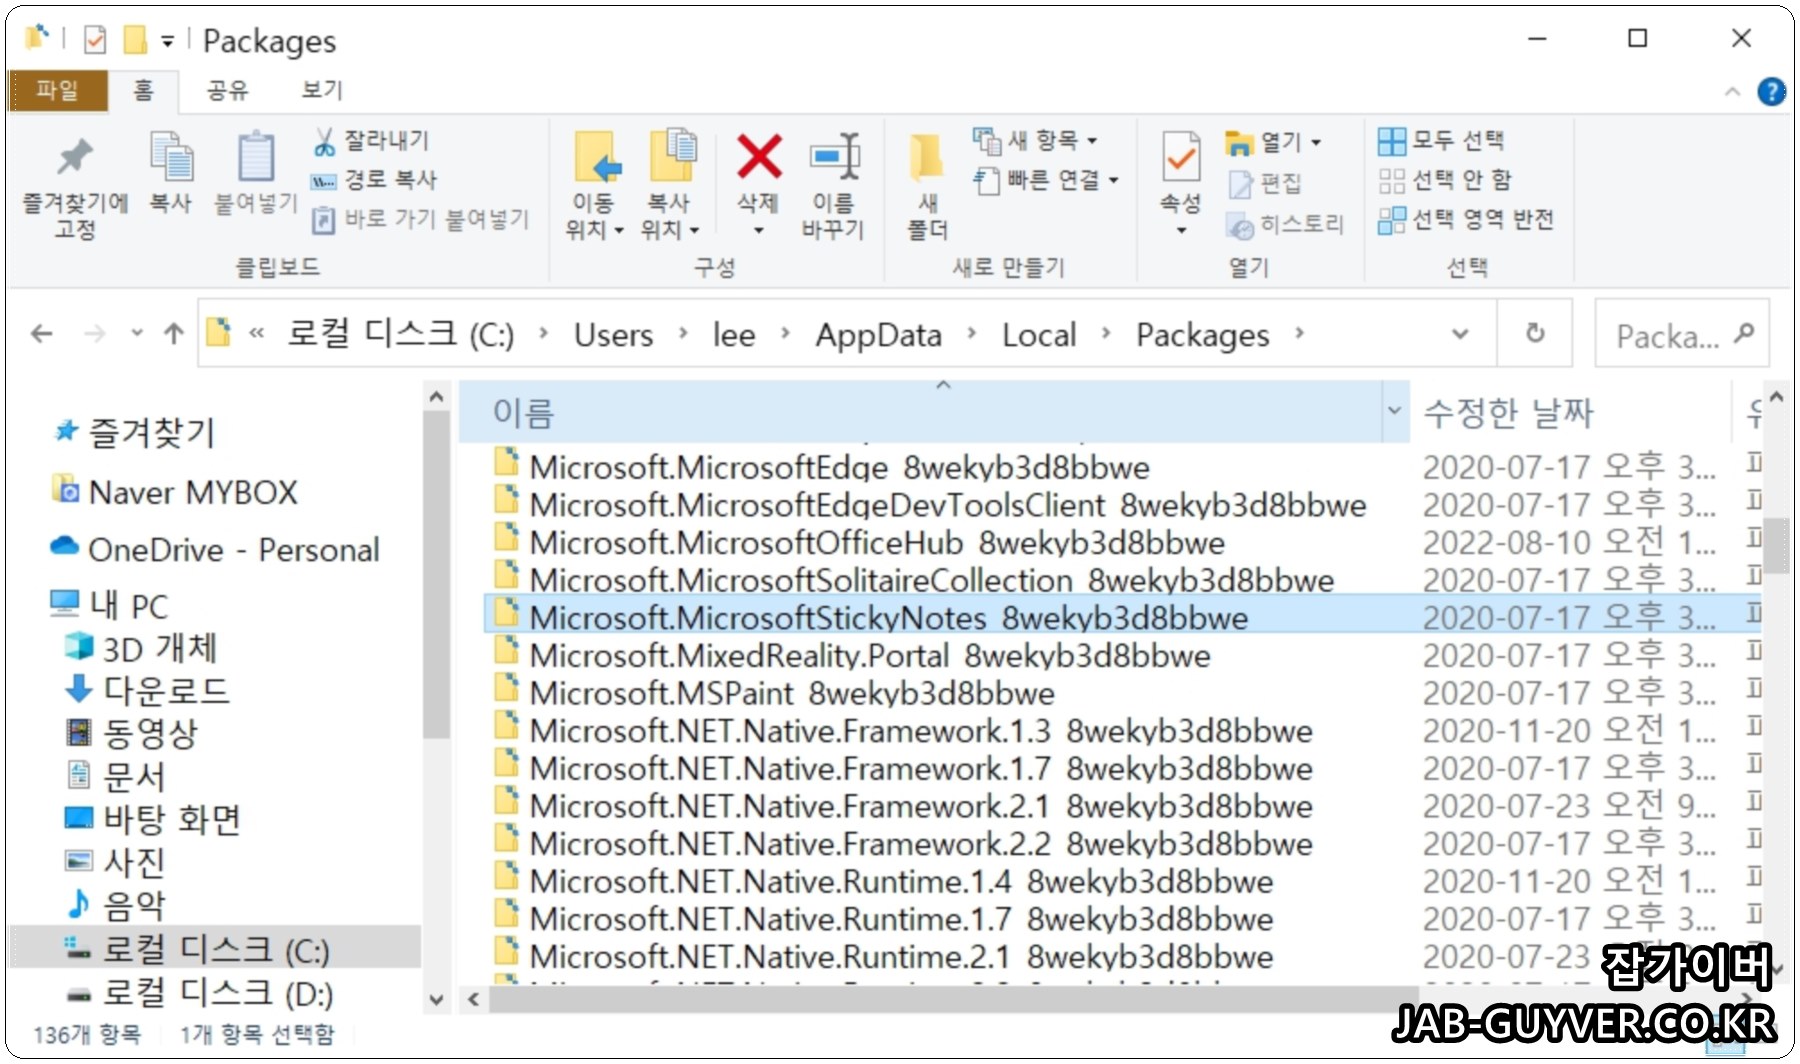Click the search magnifier icon

click(1744, 334)
